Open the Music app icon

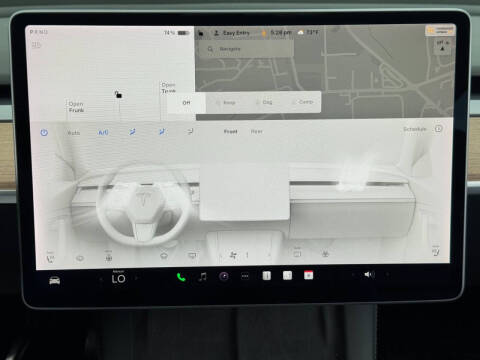point(203,276)
